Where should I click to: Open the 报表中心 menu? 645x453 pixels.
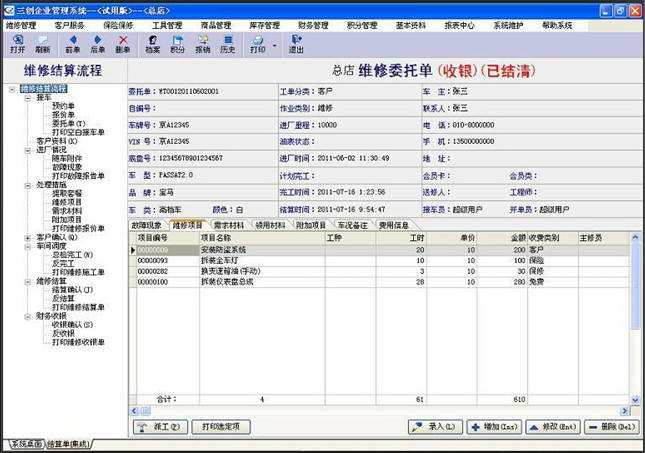[459, 26]
